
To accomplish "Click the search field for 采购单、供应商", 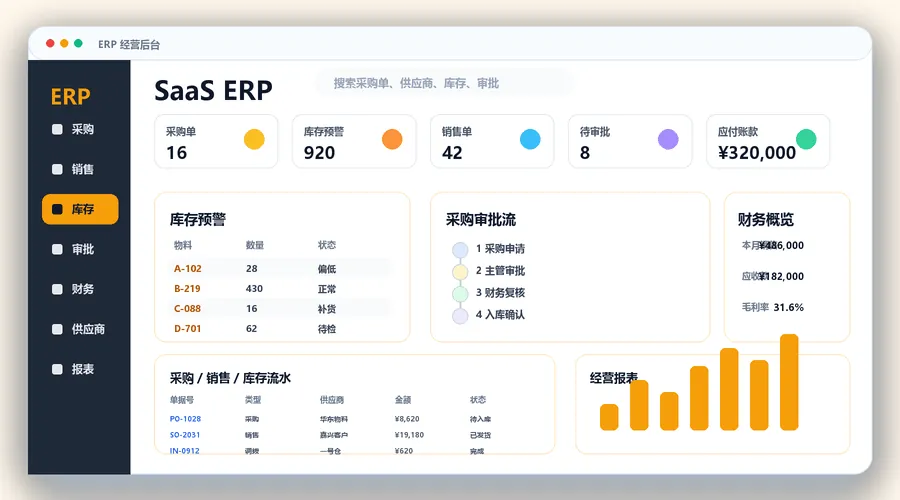I will (x=444, y=83).
